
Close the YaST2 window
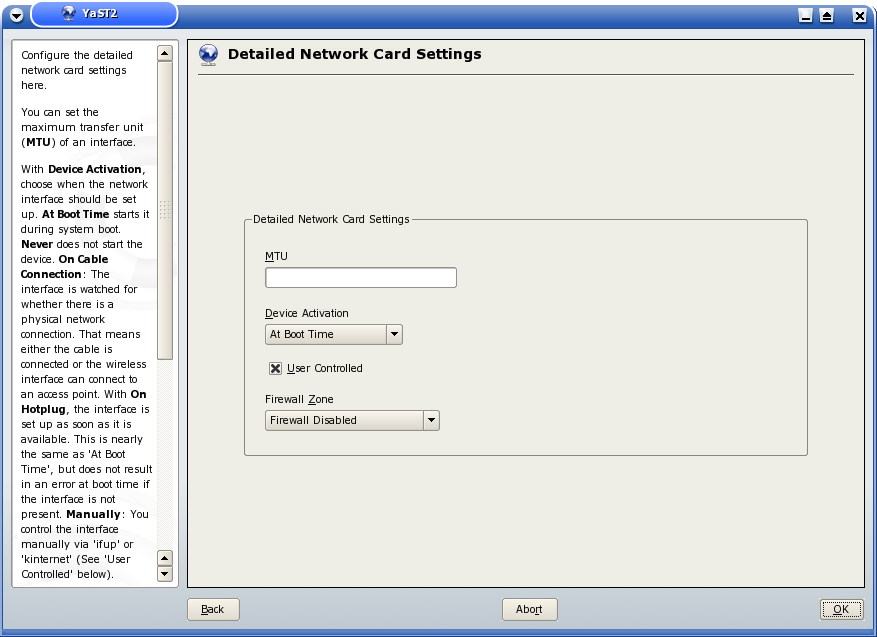(858, 15)
